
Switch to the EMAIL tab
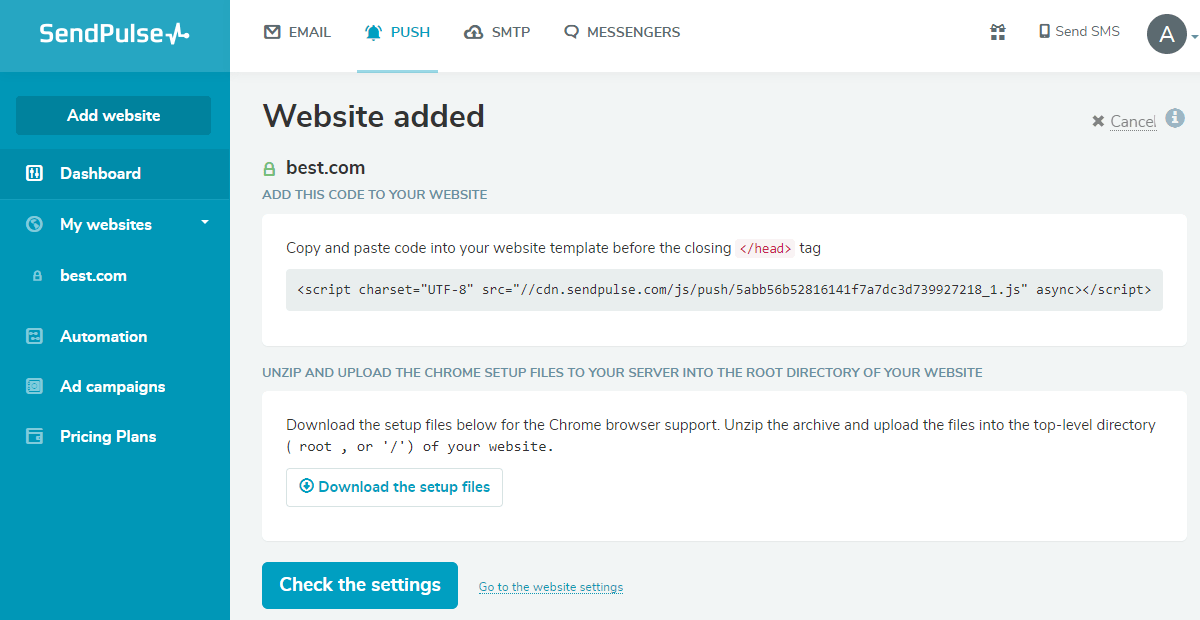[x=297, y=32]
